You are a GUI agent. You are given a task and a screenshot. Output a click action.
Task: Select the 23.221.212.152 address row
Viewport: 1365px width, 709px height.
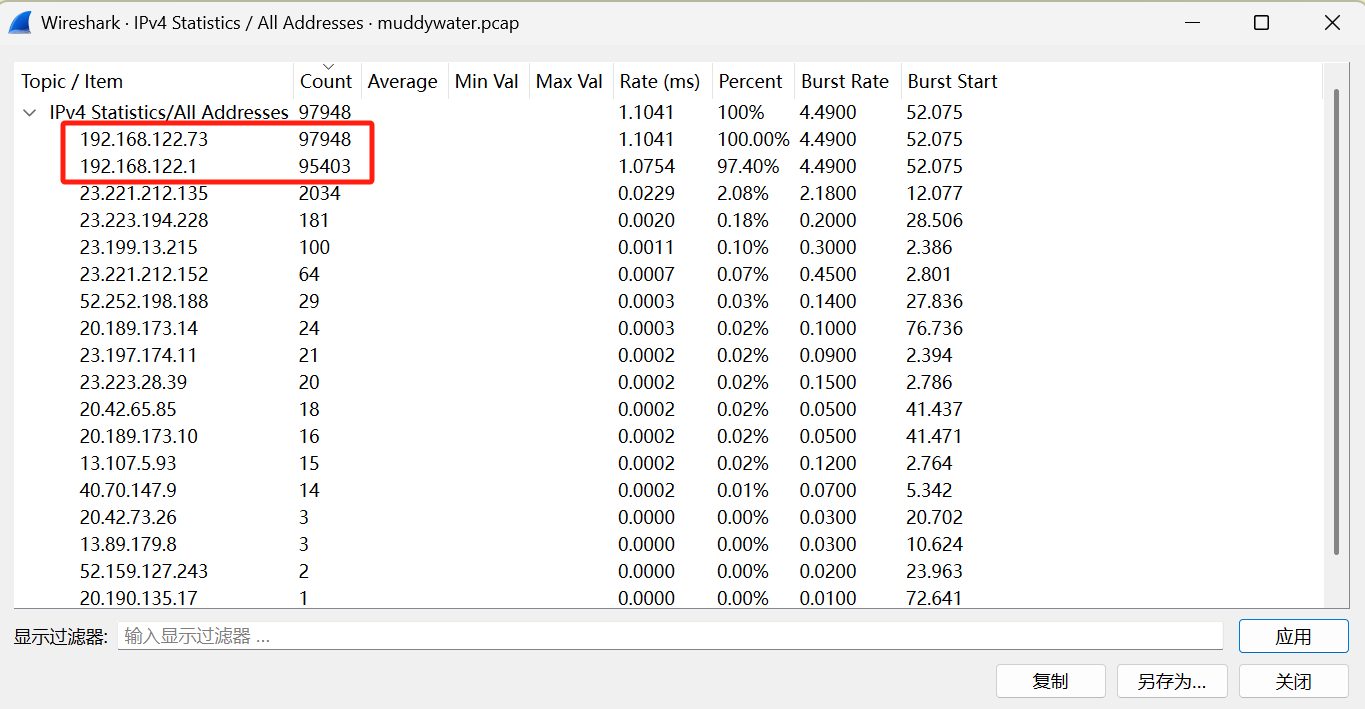[668, 274]
